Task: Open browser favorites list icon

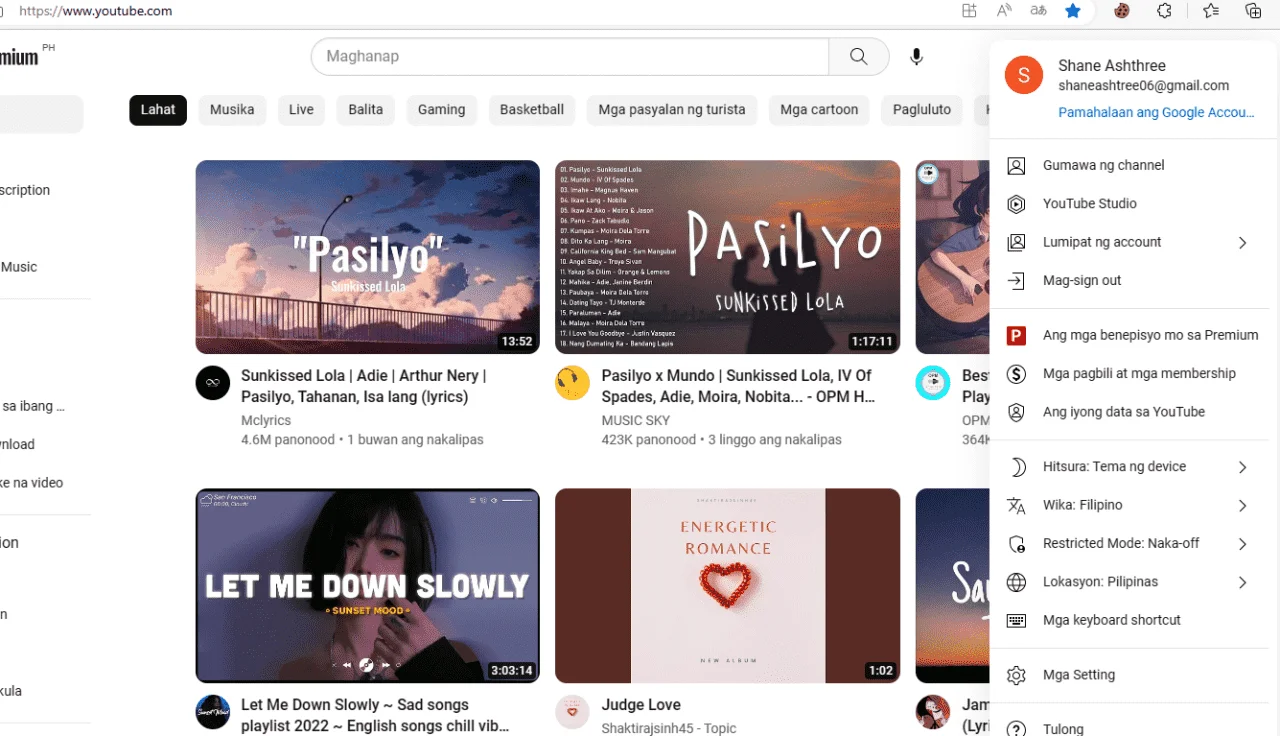Action: [1211, 11]
